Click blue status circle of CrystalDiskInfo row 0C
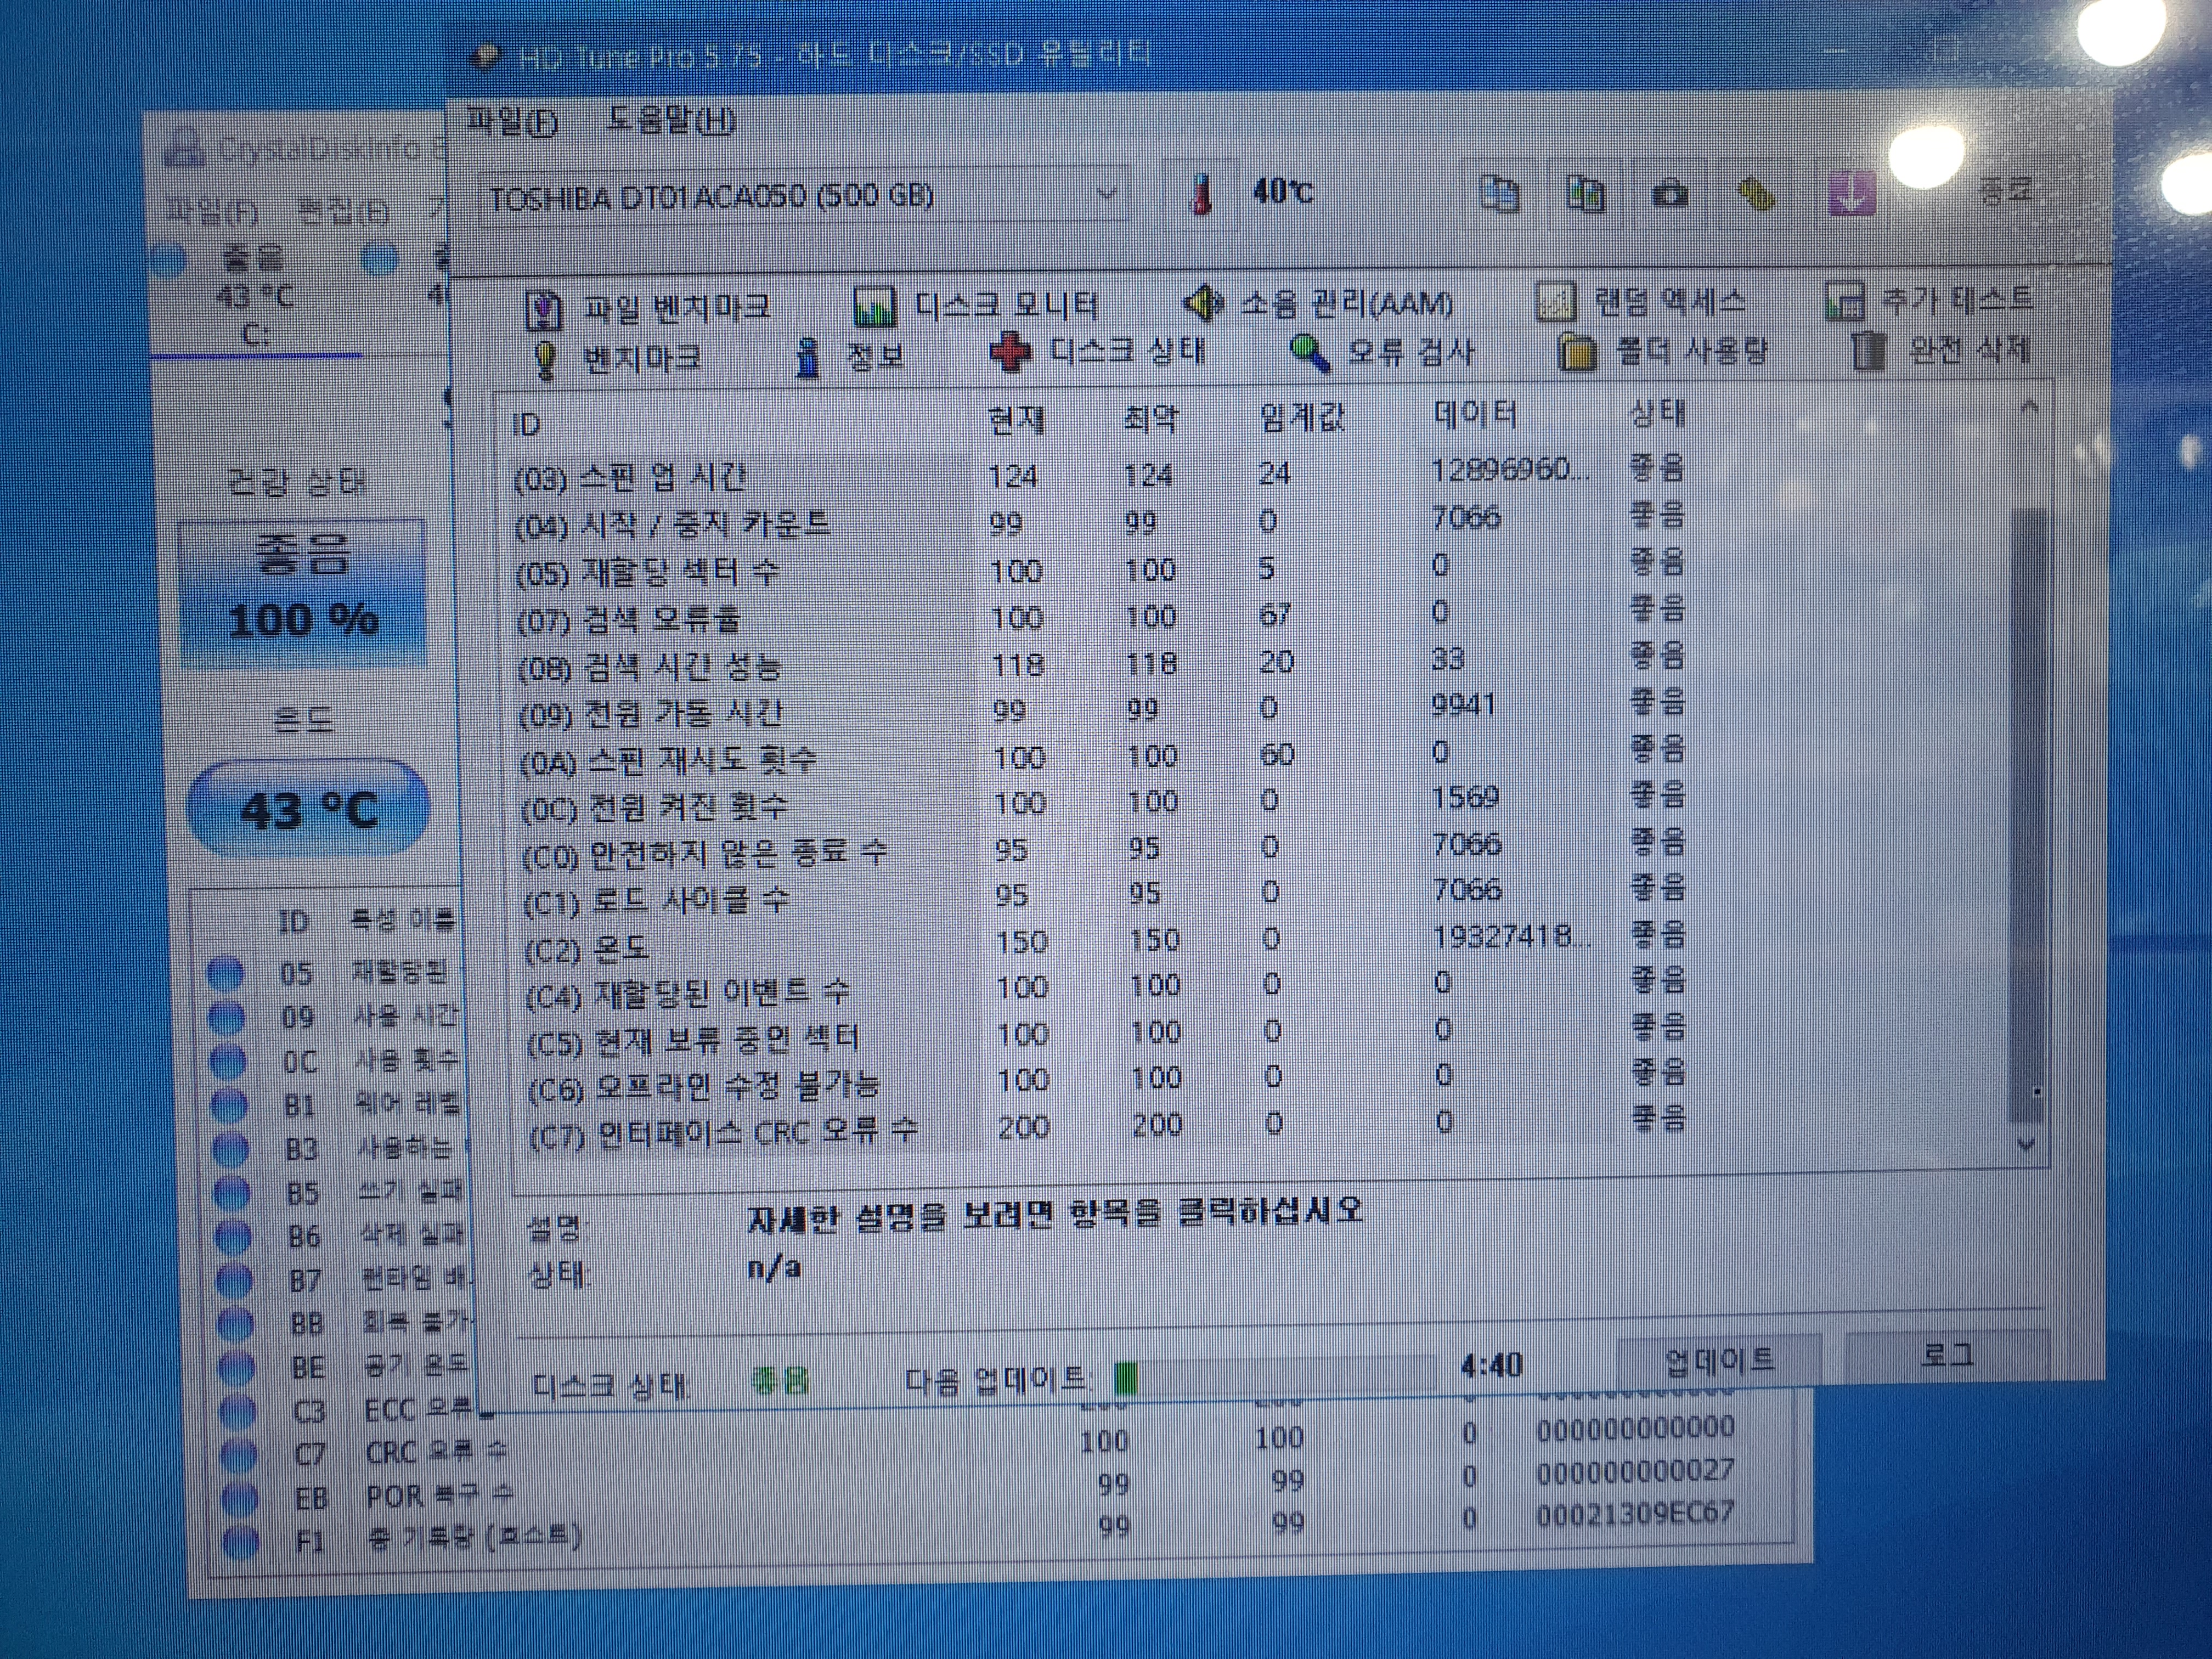Viewport: 2212px width, 1659px height. [227, 1061]
